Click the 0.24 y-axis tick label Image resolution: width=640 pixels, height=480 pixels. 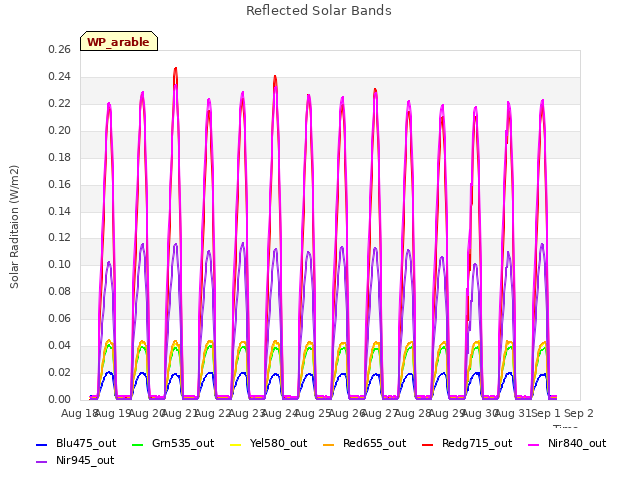tap(59, 76)
